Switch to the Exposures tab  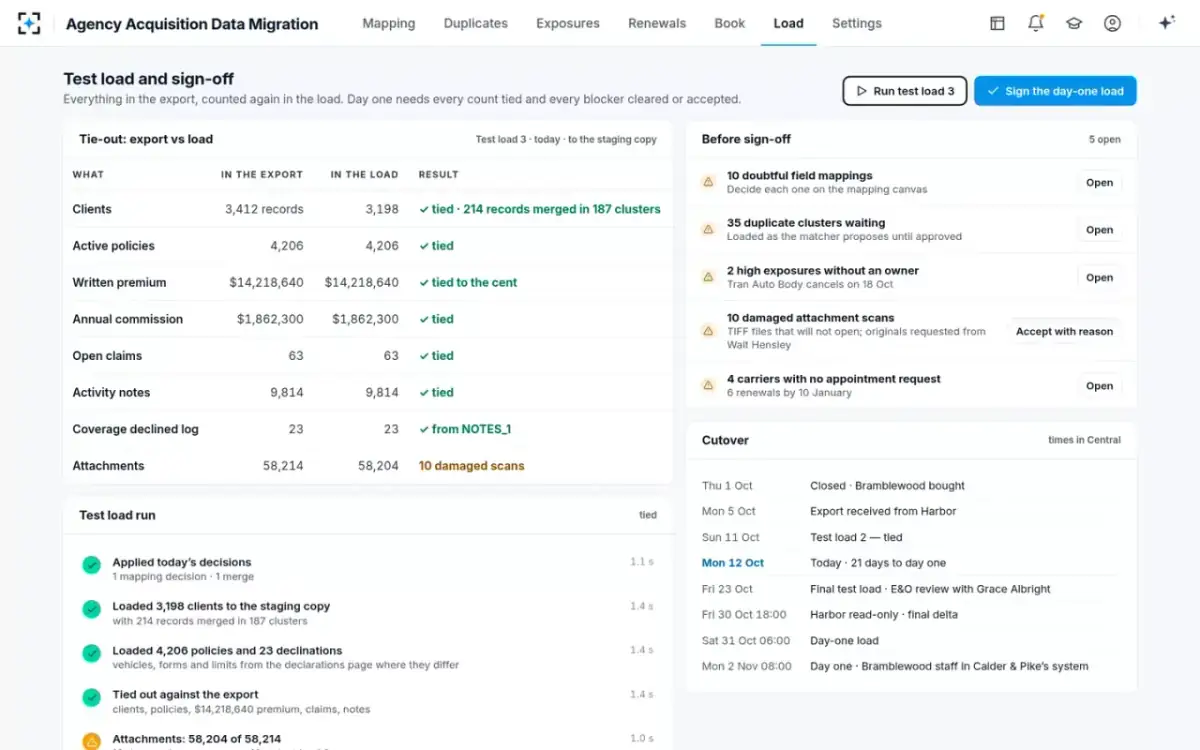coord(568,23)
